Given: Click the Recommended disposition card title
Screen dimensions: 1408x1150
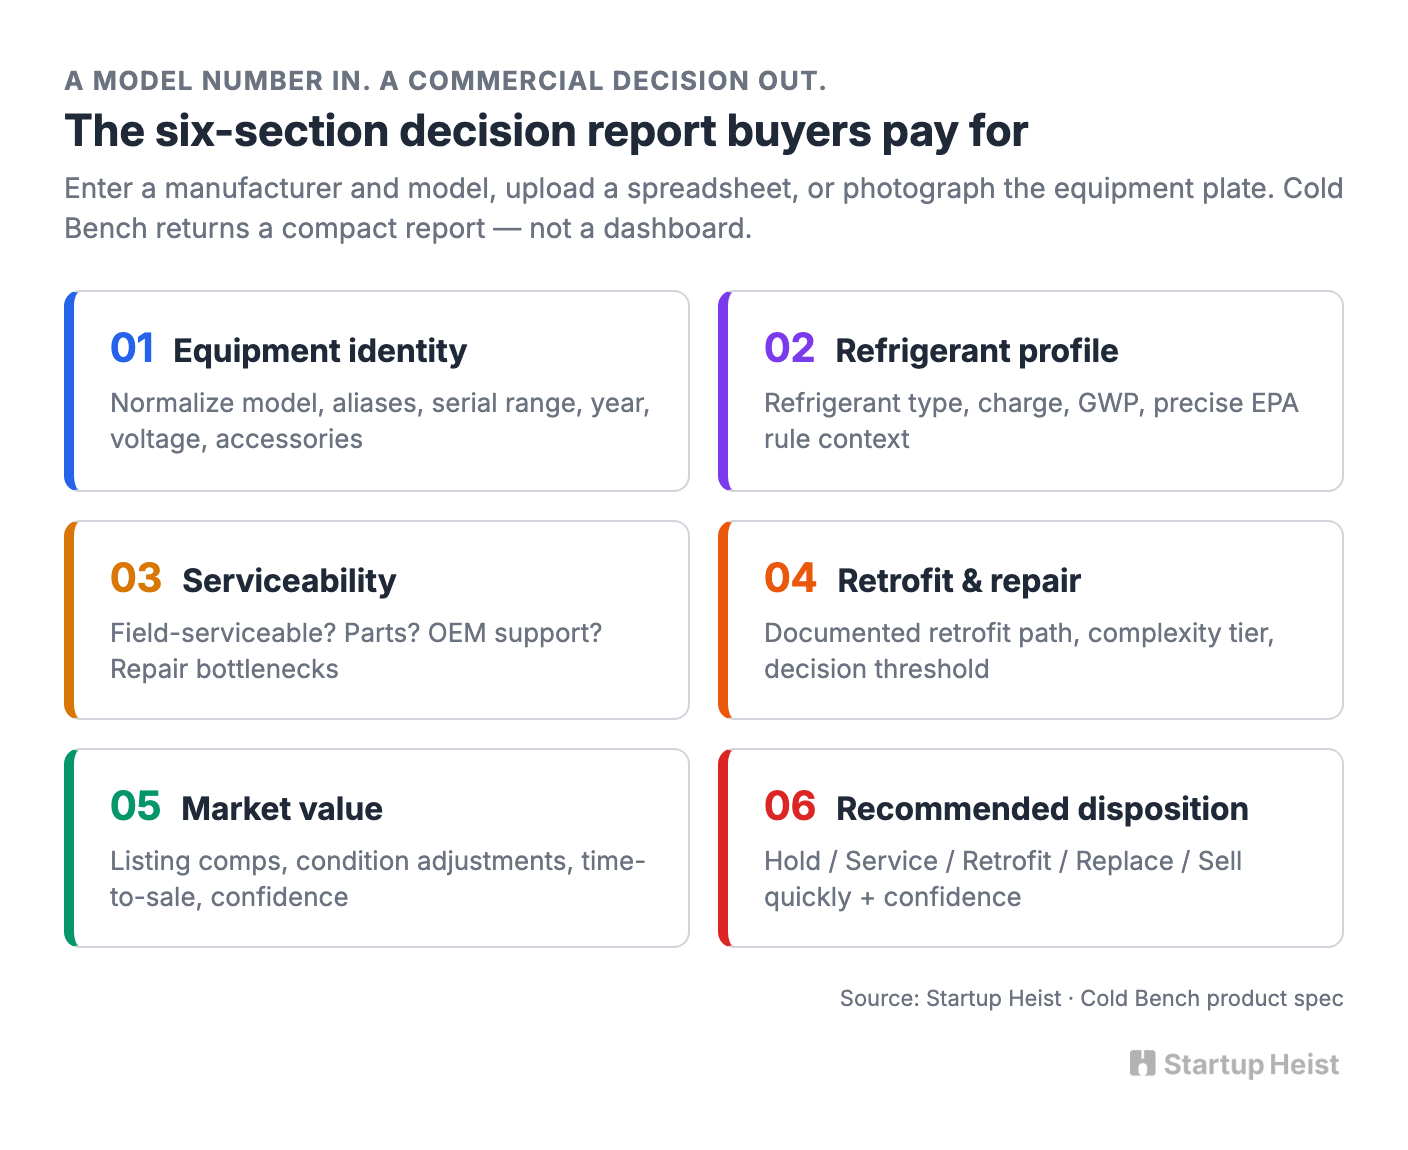Looking at the screenshot, I should 1042,808.
